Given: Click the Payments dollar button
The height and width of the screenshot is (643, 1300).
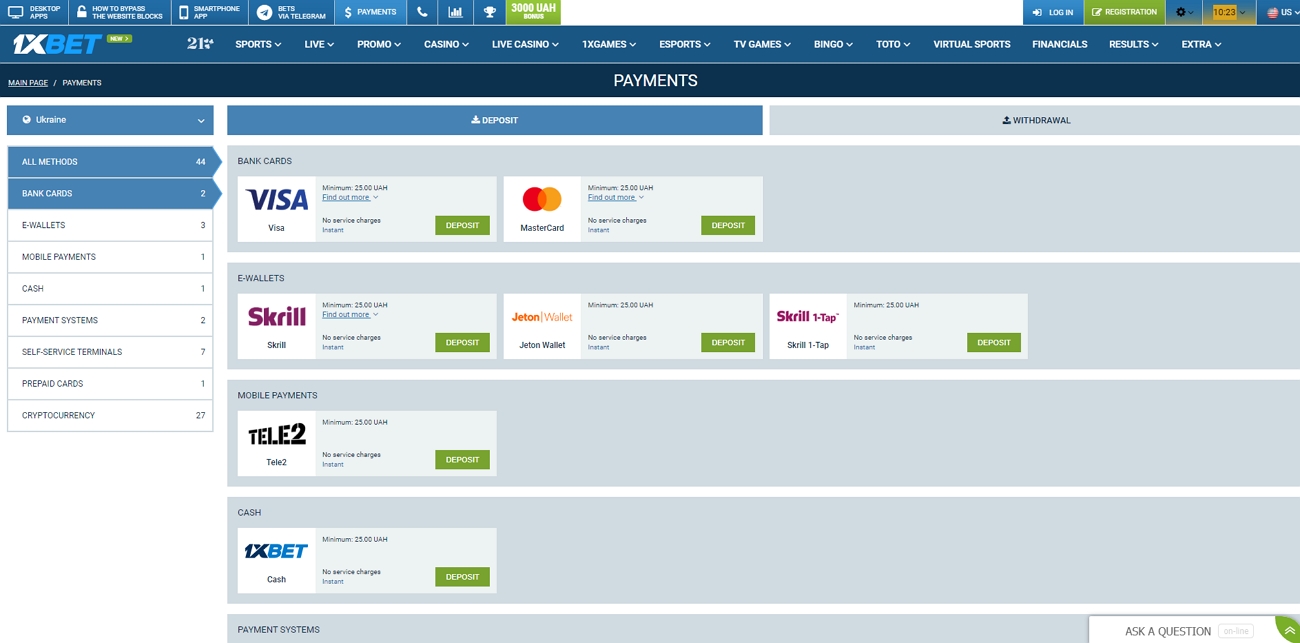Looking at the screenshot, I should [x=370, y=12].
